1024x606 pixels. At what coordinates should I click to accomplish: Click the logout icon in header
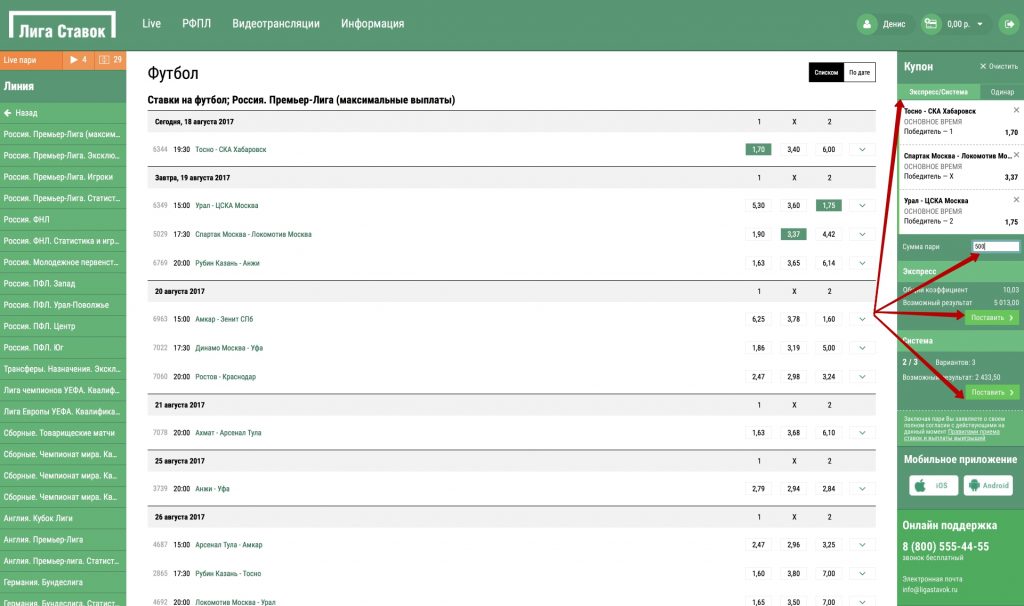[x=1008, y=24]
